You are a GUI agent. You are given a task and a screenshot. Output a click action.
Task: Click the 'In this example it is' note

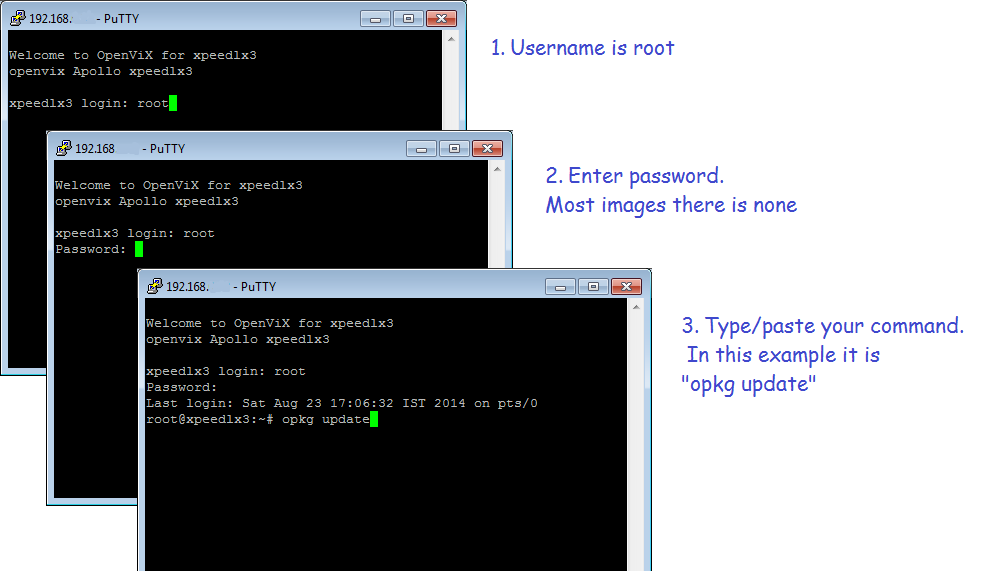click(x=783, y=355)
